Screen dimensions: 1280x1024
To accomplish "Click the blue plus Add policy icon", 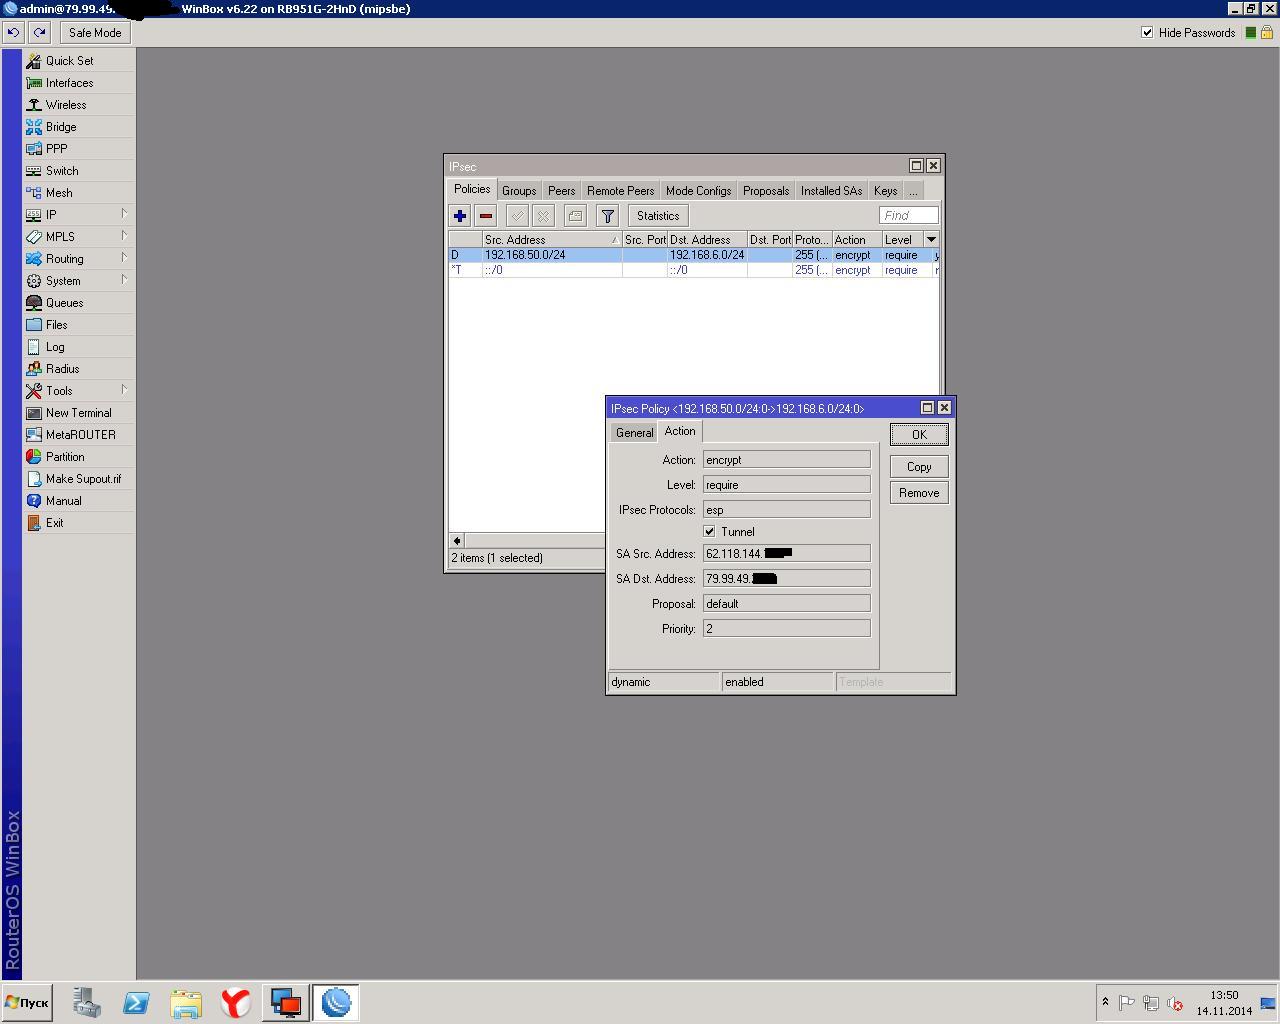I will tap(460, 216).
